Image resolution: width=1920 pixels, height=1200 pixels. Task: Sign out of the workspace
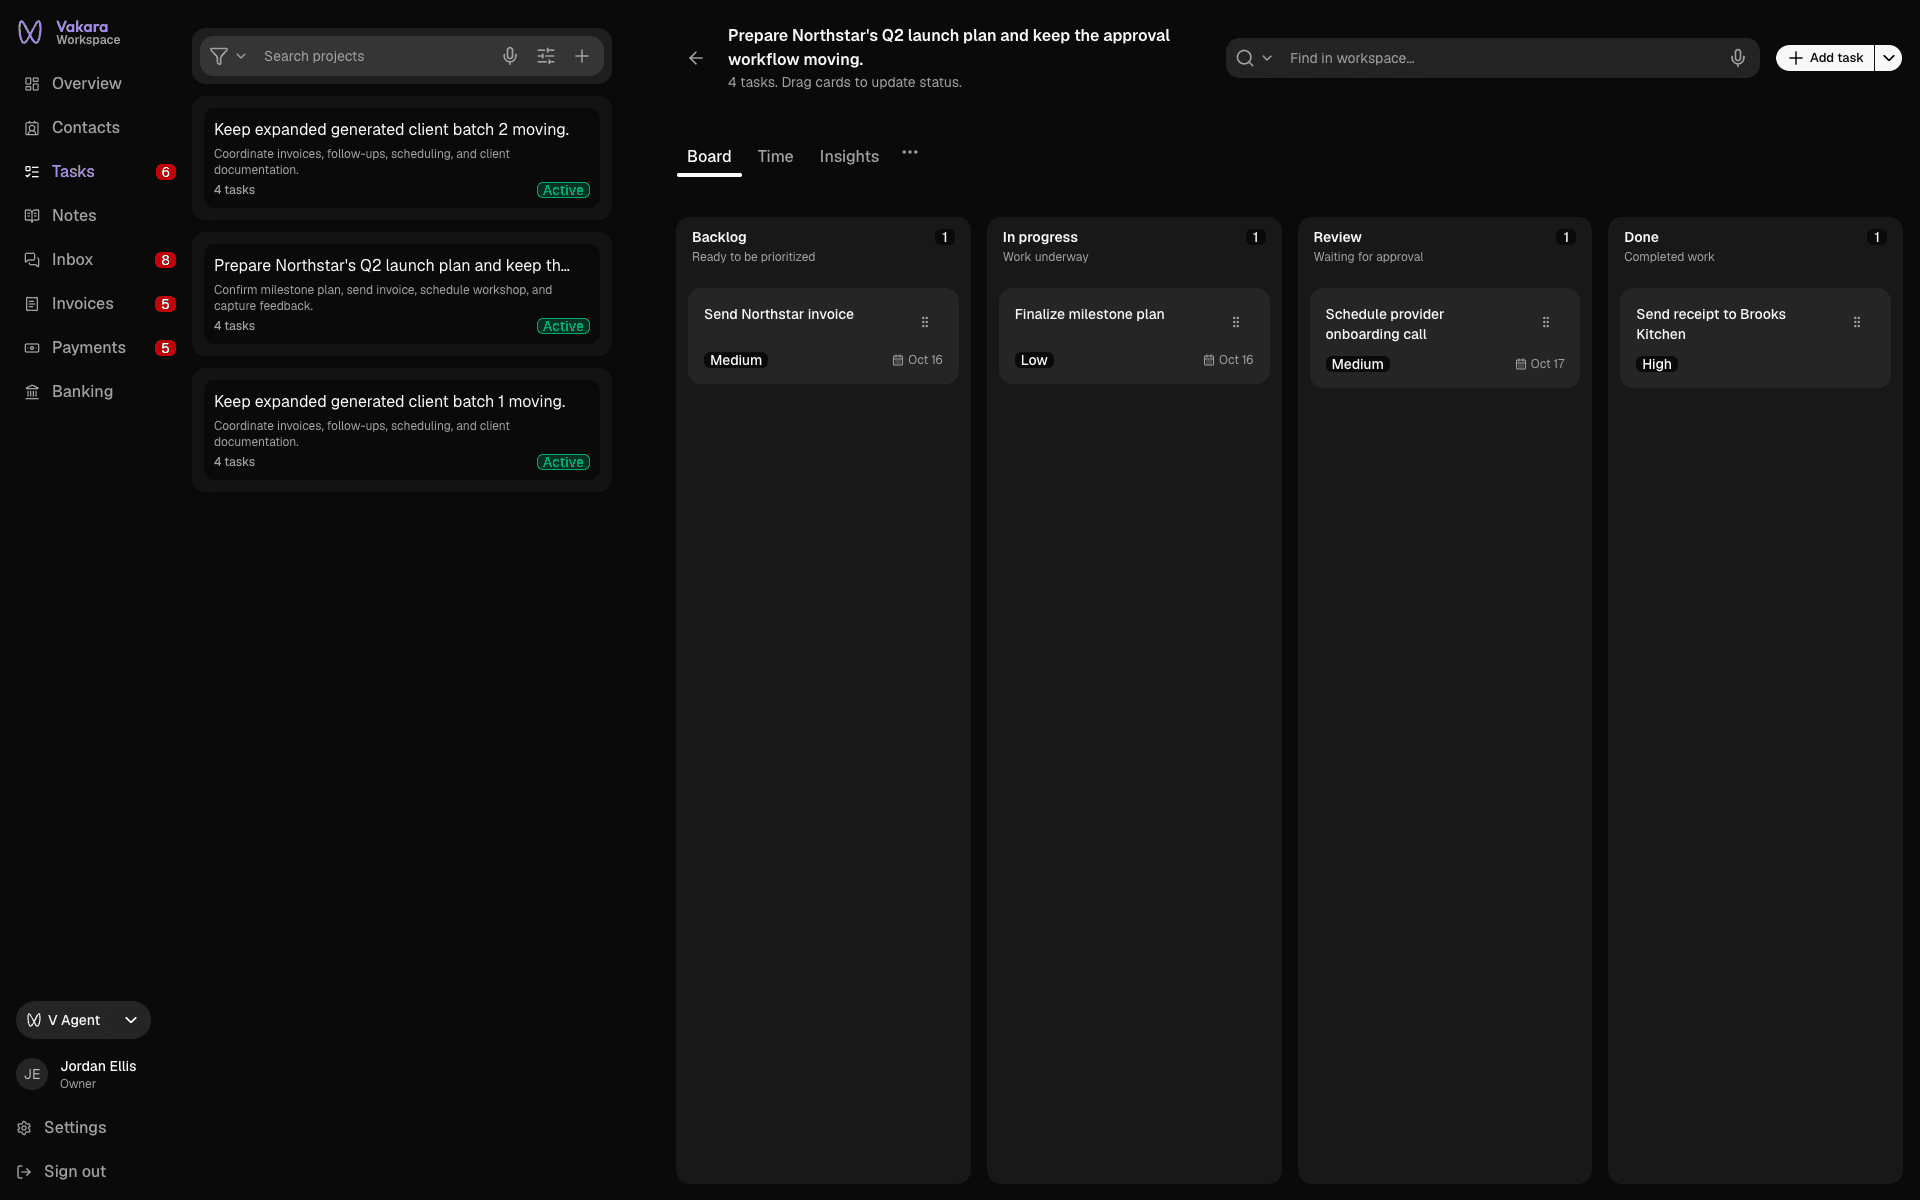[62, 1172]
